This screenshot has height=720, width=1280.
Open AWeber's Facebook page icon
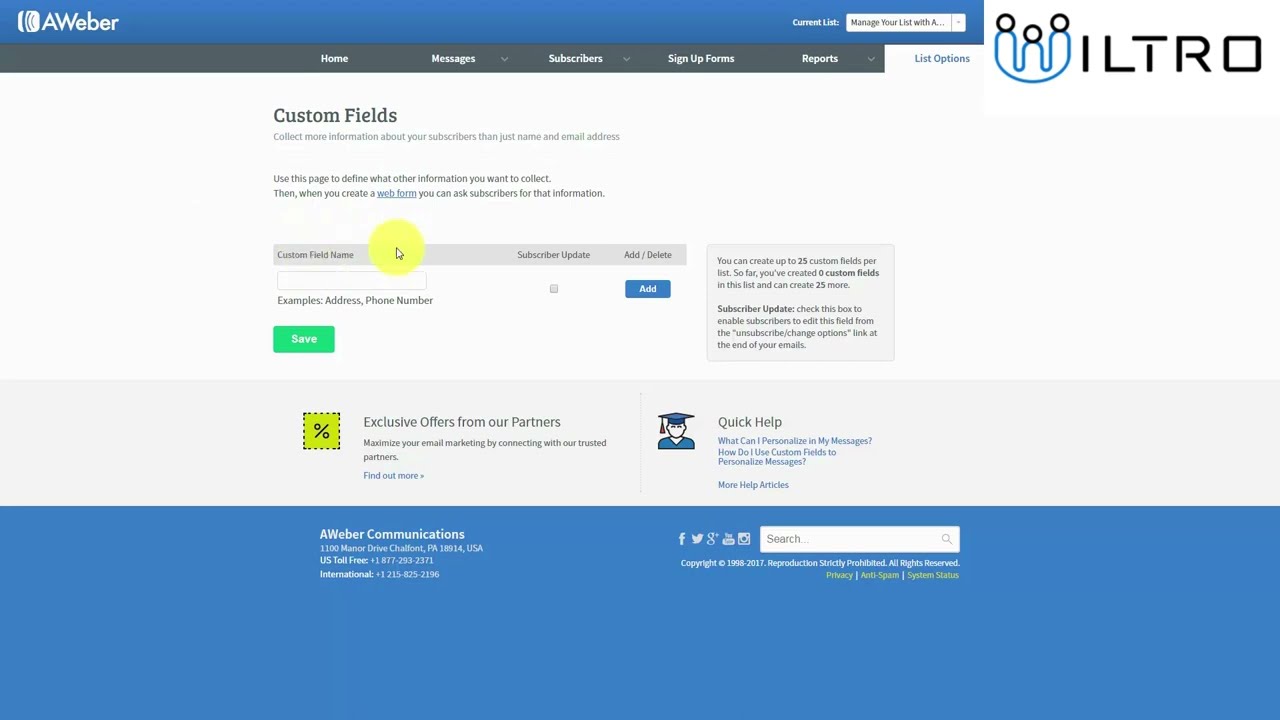click(682, 539)
